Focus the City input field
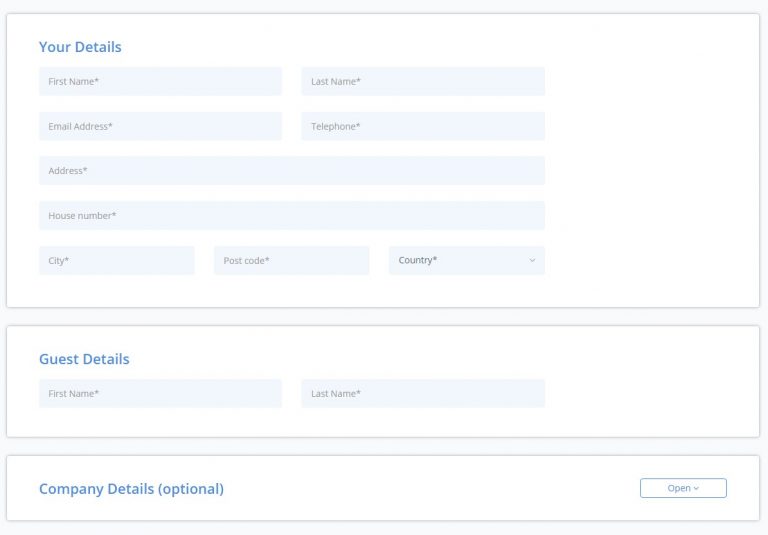The width and height of the screenshot is (768, 535). 117,260
